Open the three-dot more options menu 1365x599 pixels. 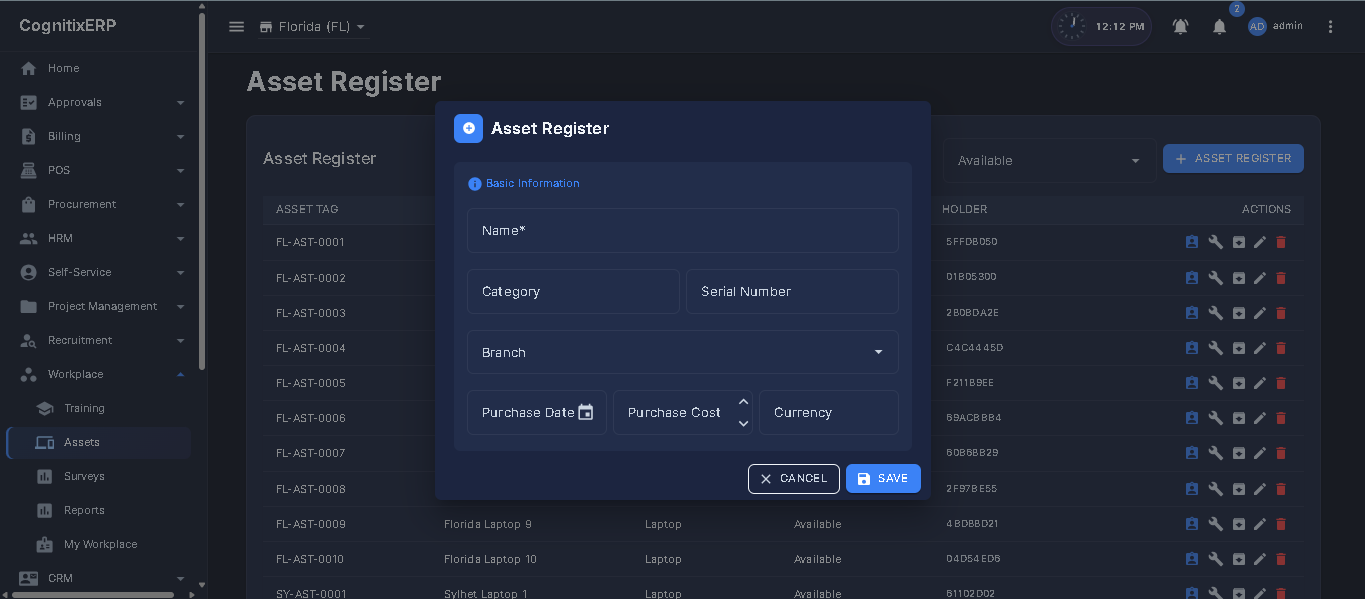[x=1331, y=27]
